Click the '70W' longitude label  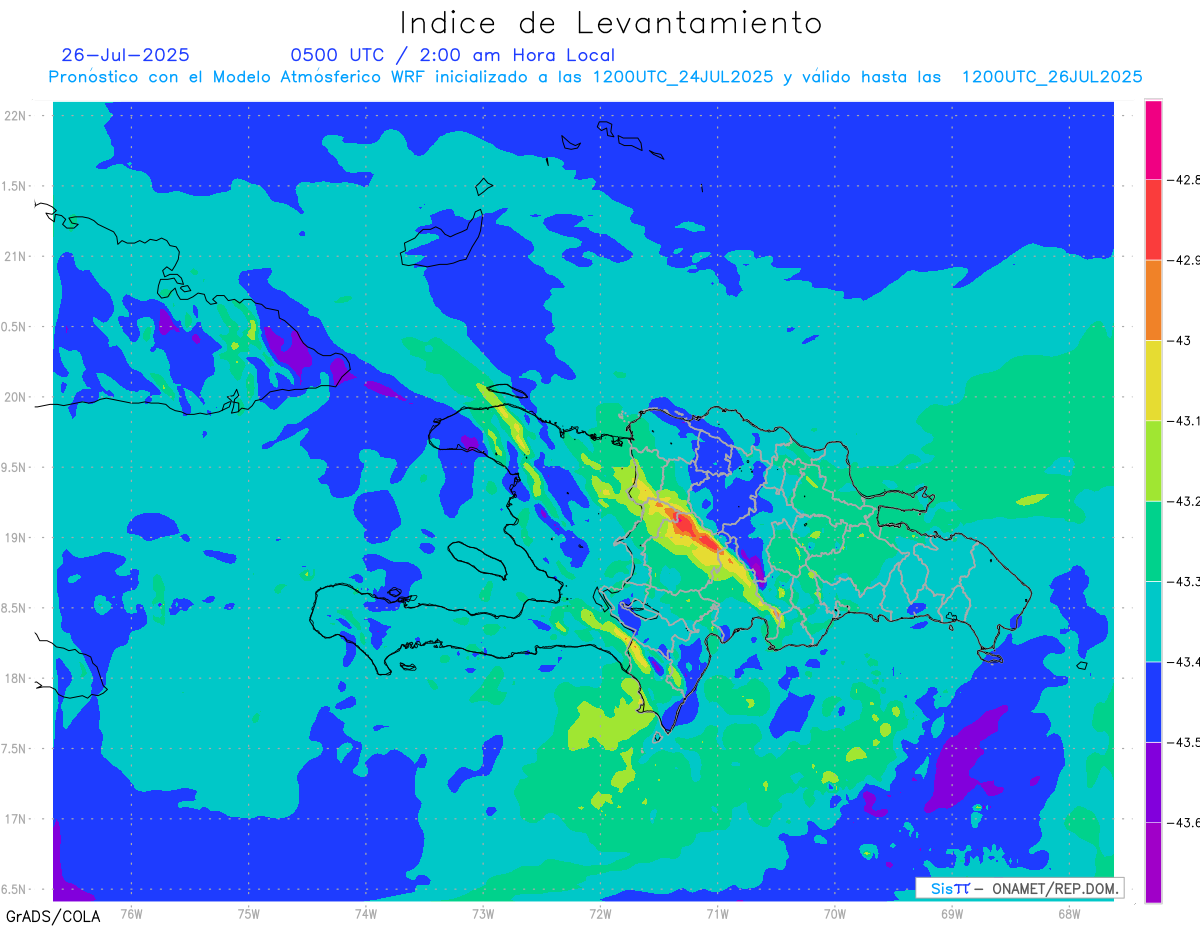click(834, 913)
